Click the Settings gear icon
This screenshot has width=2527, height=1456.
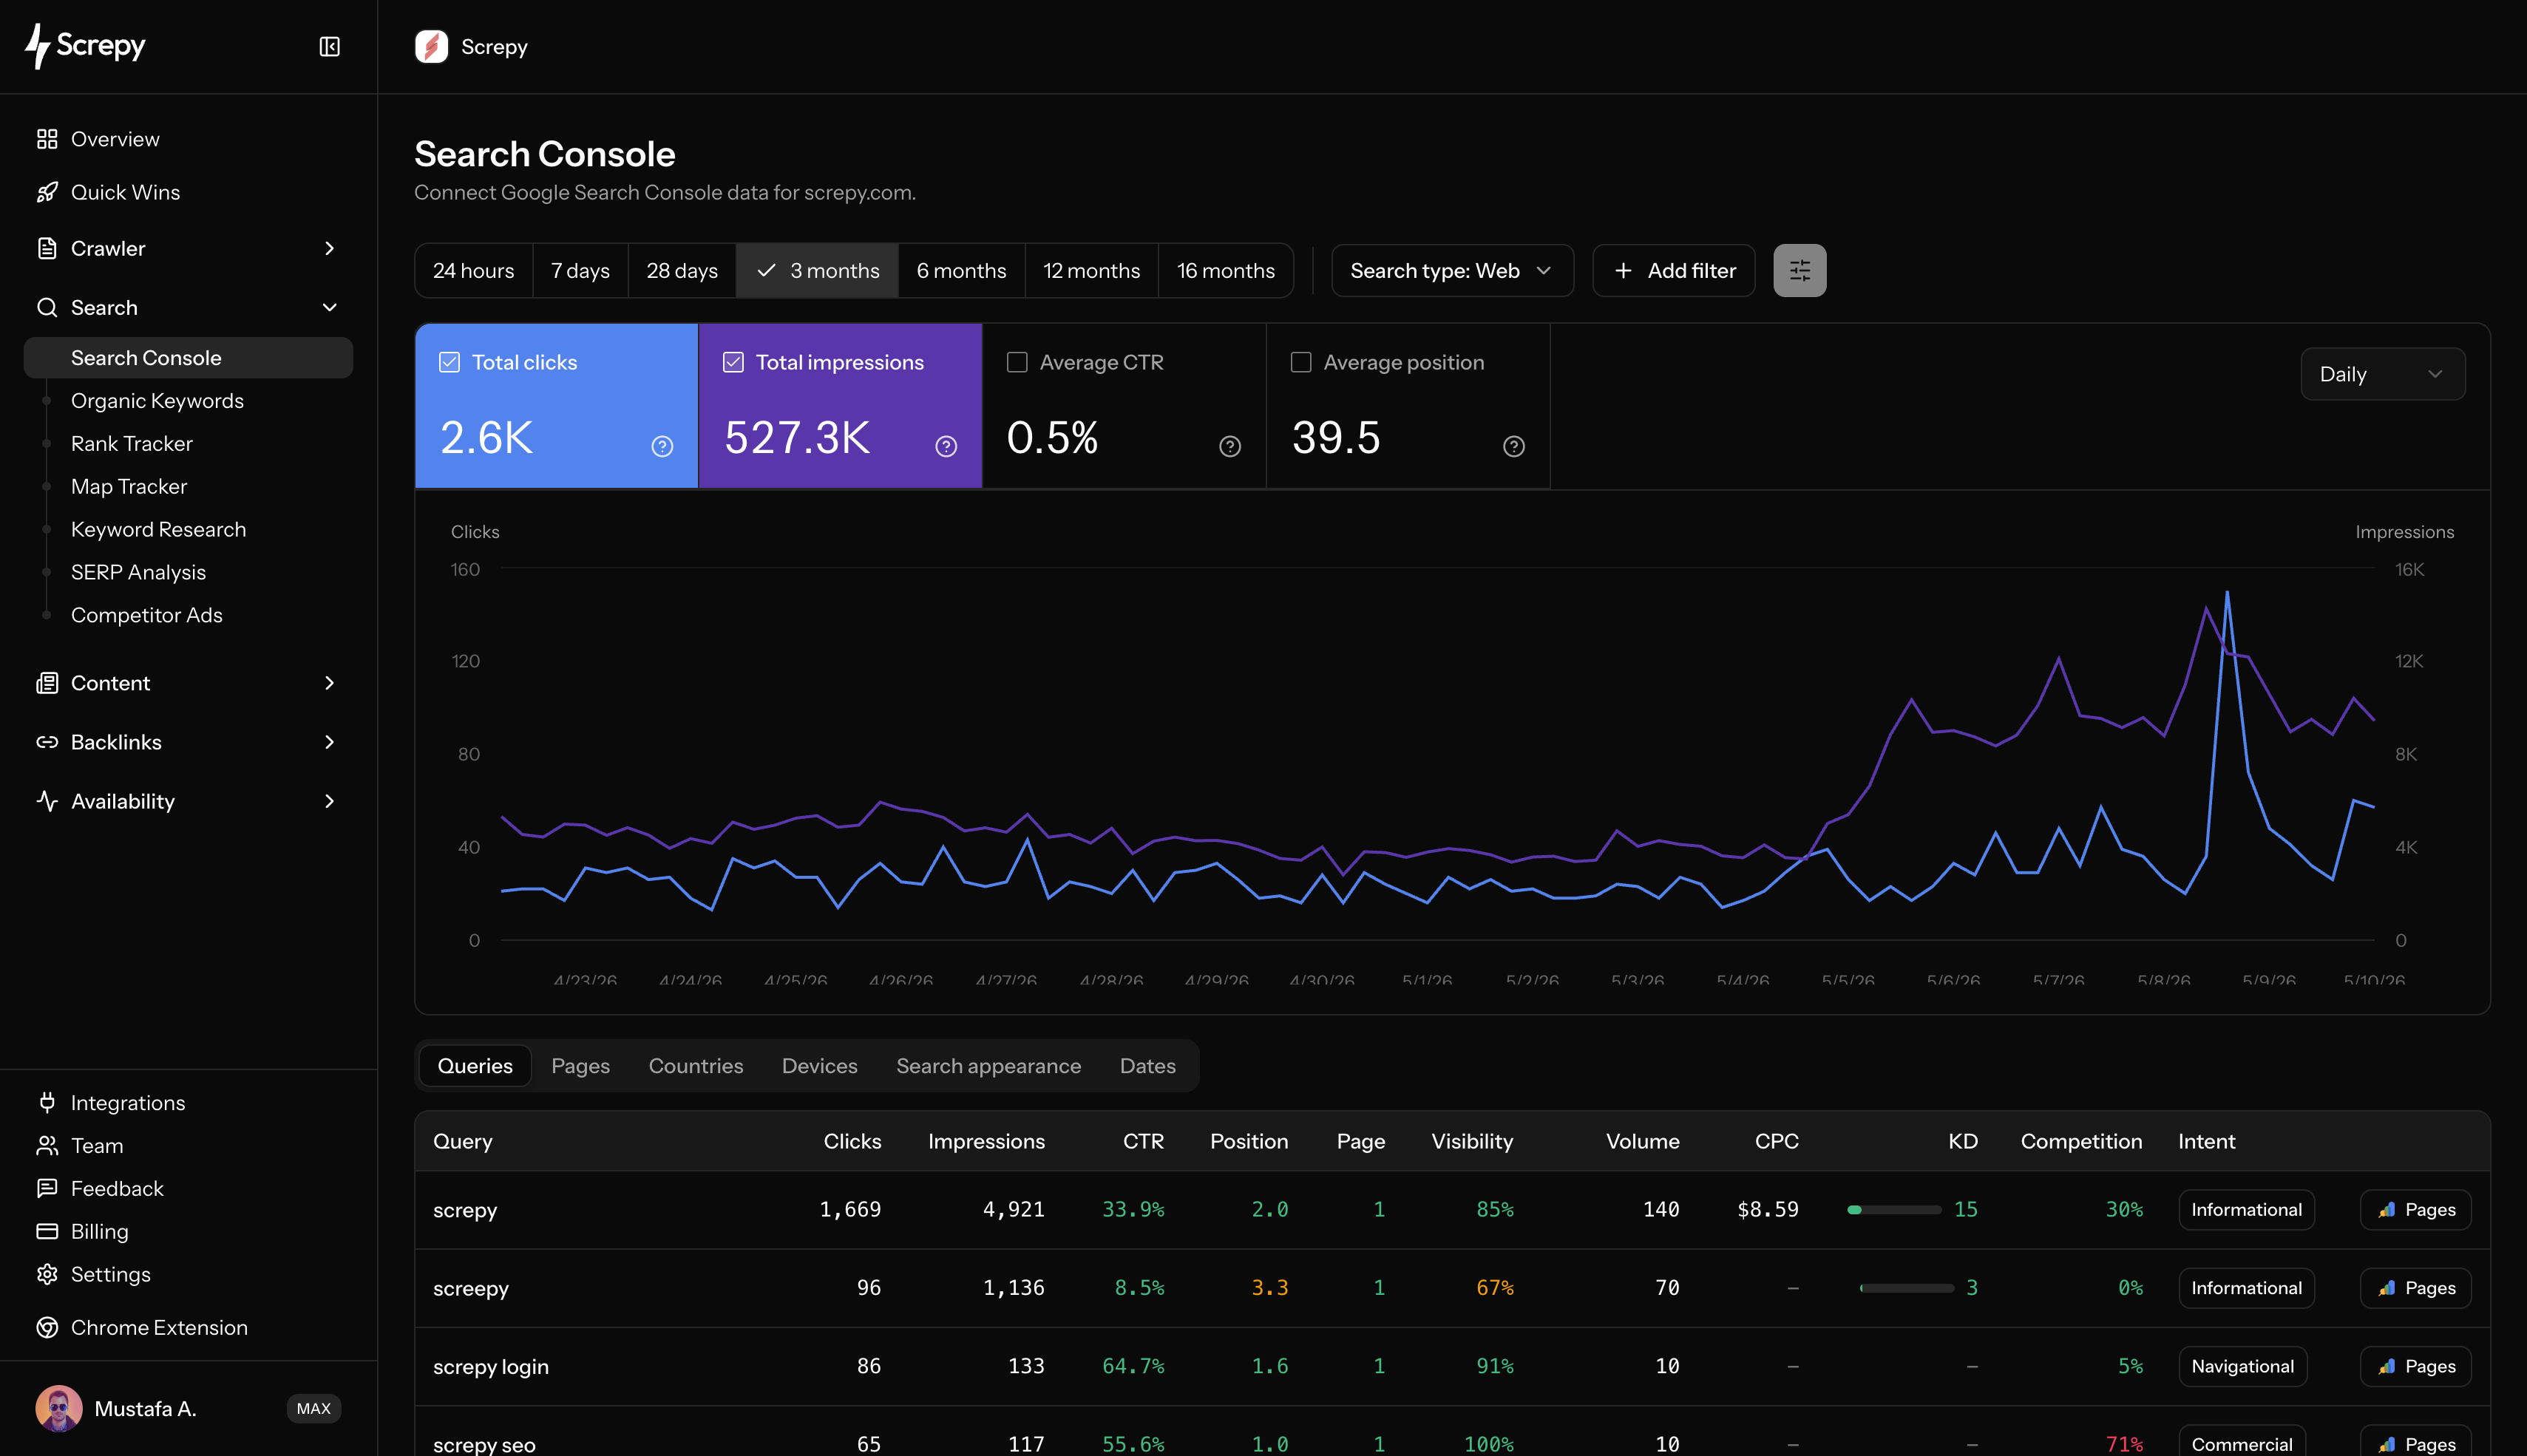pos(47,1274)
